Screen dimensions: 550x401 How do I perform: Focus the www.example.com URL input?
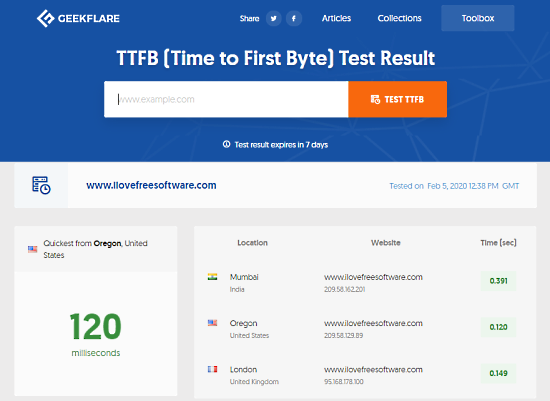pyautogui.click(x=226, y=99)
